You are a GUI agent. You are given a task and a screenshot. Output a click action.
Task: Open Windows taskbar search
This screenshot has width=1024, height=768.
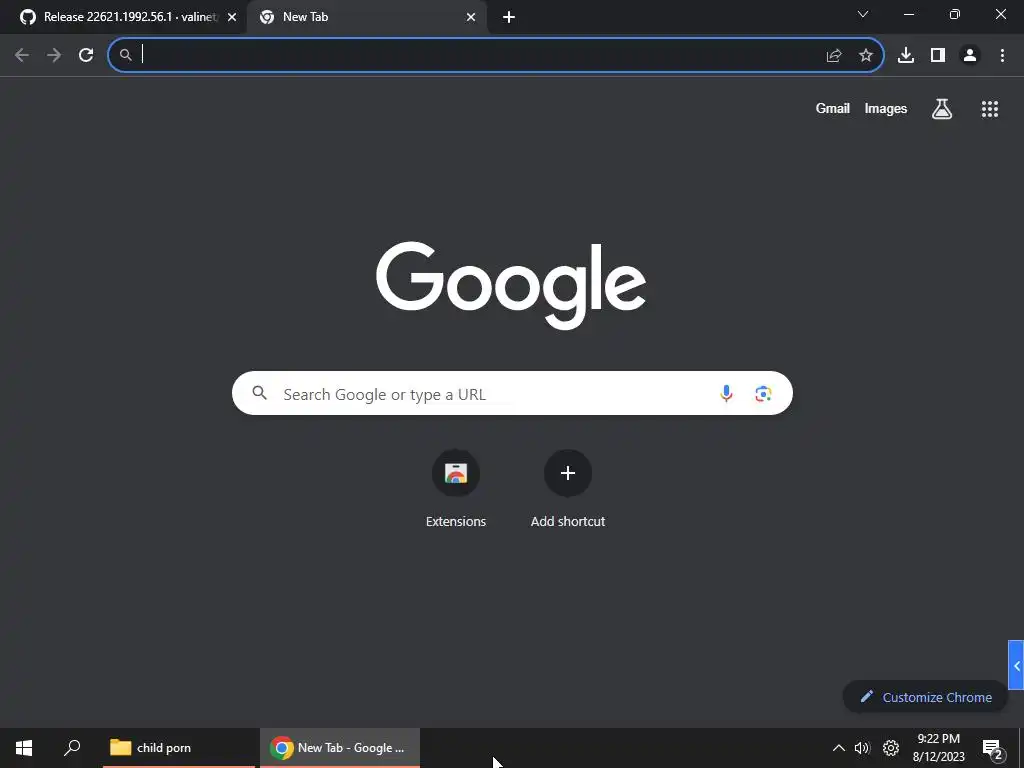pyautogui.click(x=72, y=748)
